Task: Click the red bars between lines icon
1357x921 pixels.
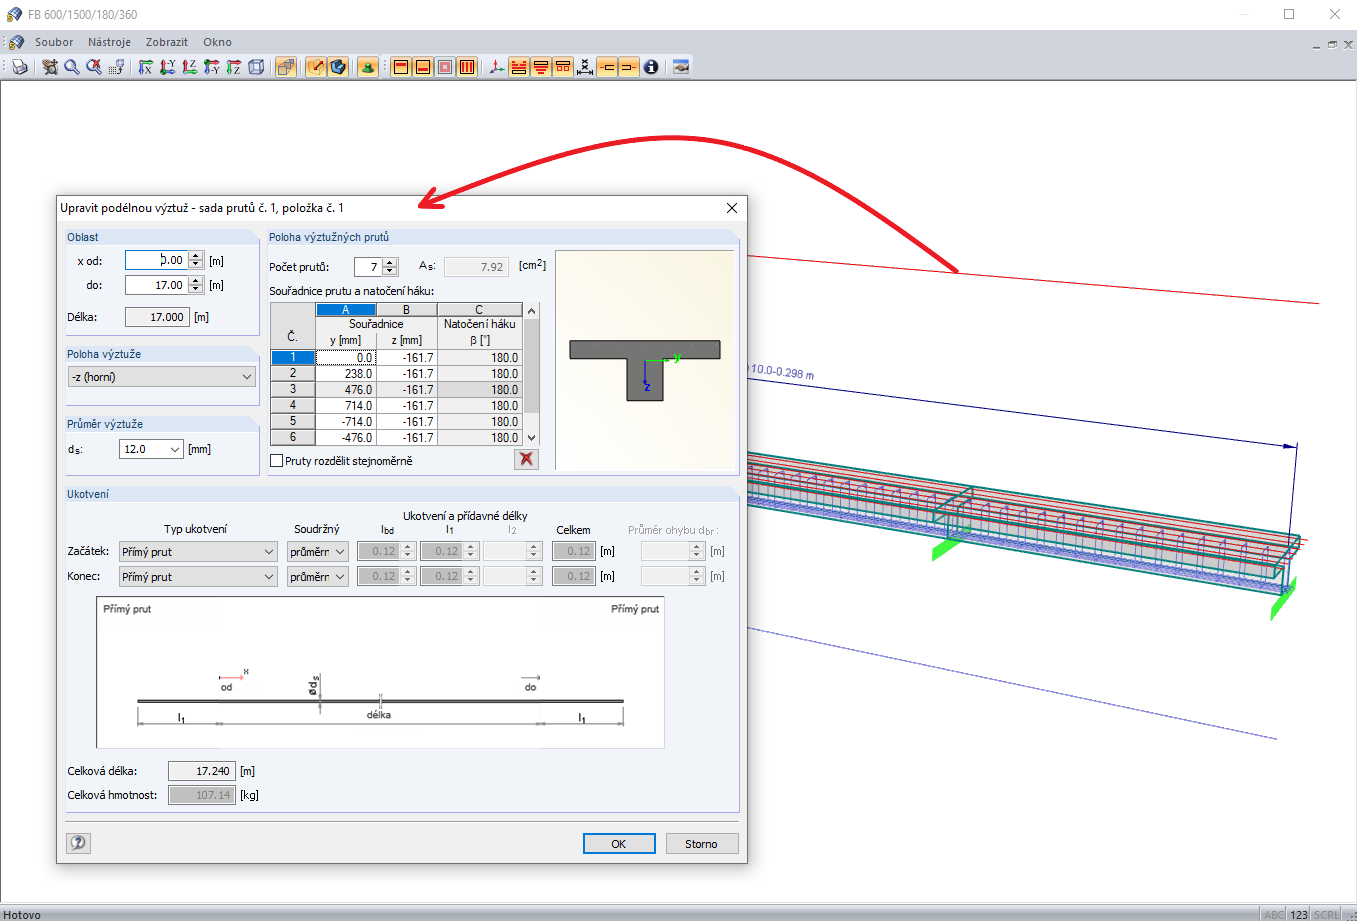Action: (x=519, y=67)
